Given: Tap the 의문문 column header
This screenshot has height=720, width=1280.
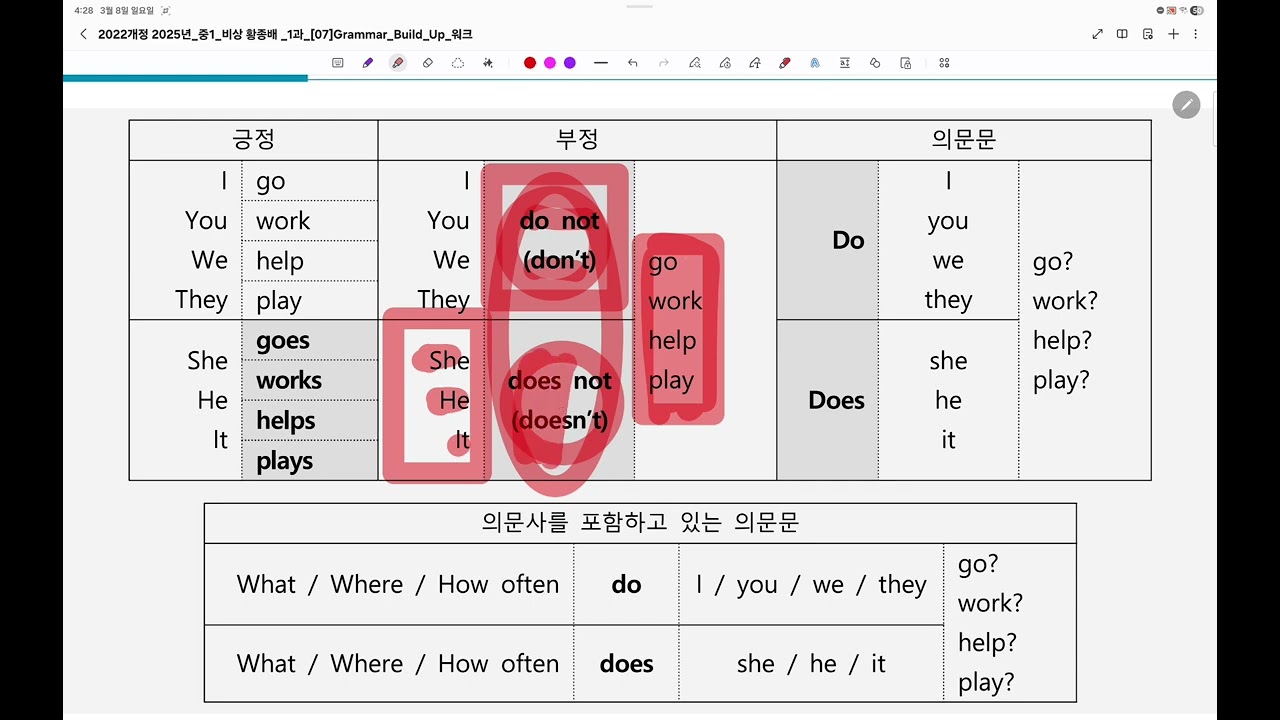Looking at the screenshot, I should coord(964,140).
